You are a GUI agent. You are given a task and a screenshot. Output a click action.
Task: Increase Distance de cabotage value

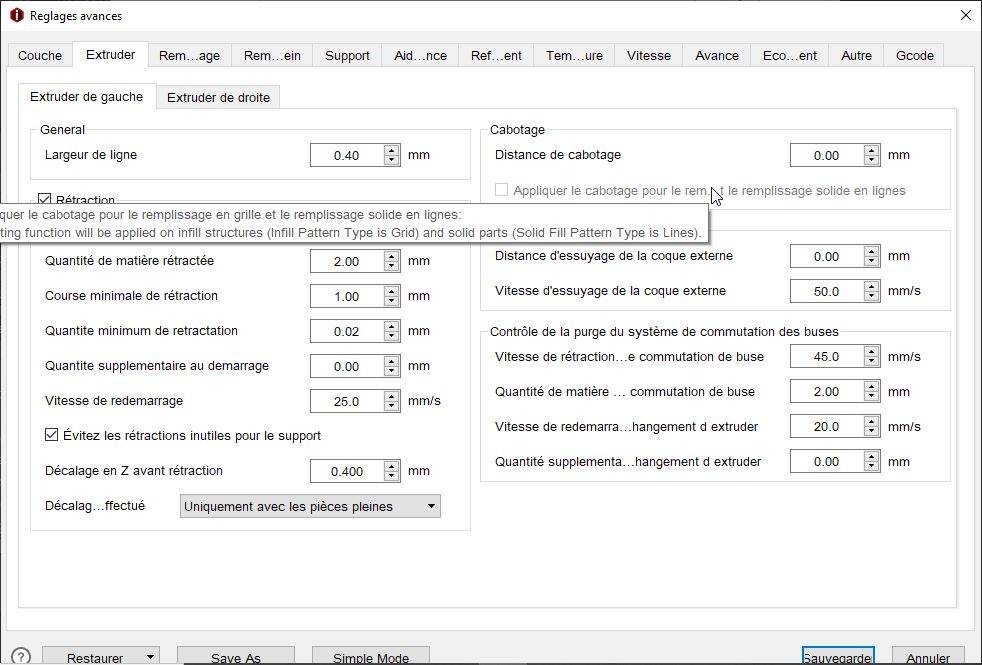pos(872,150)
